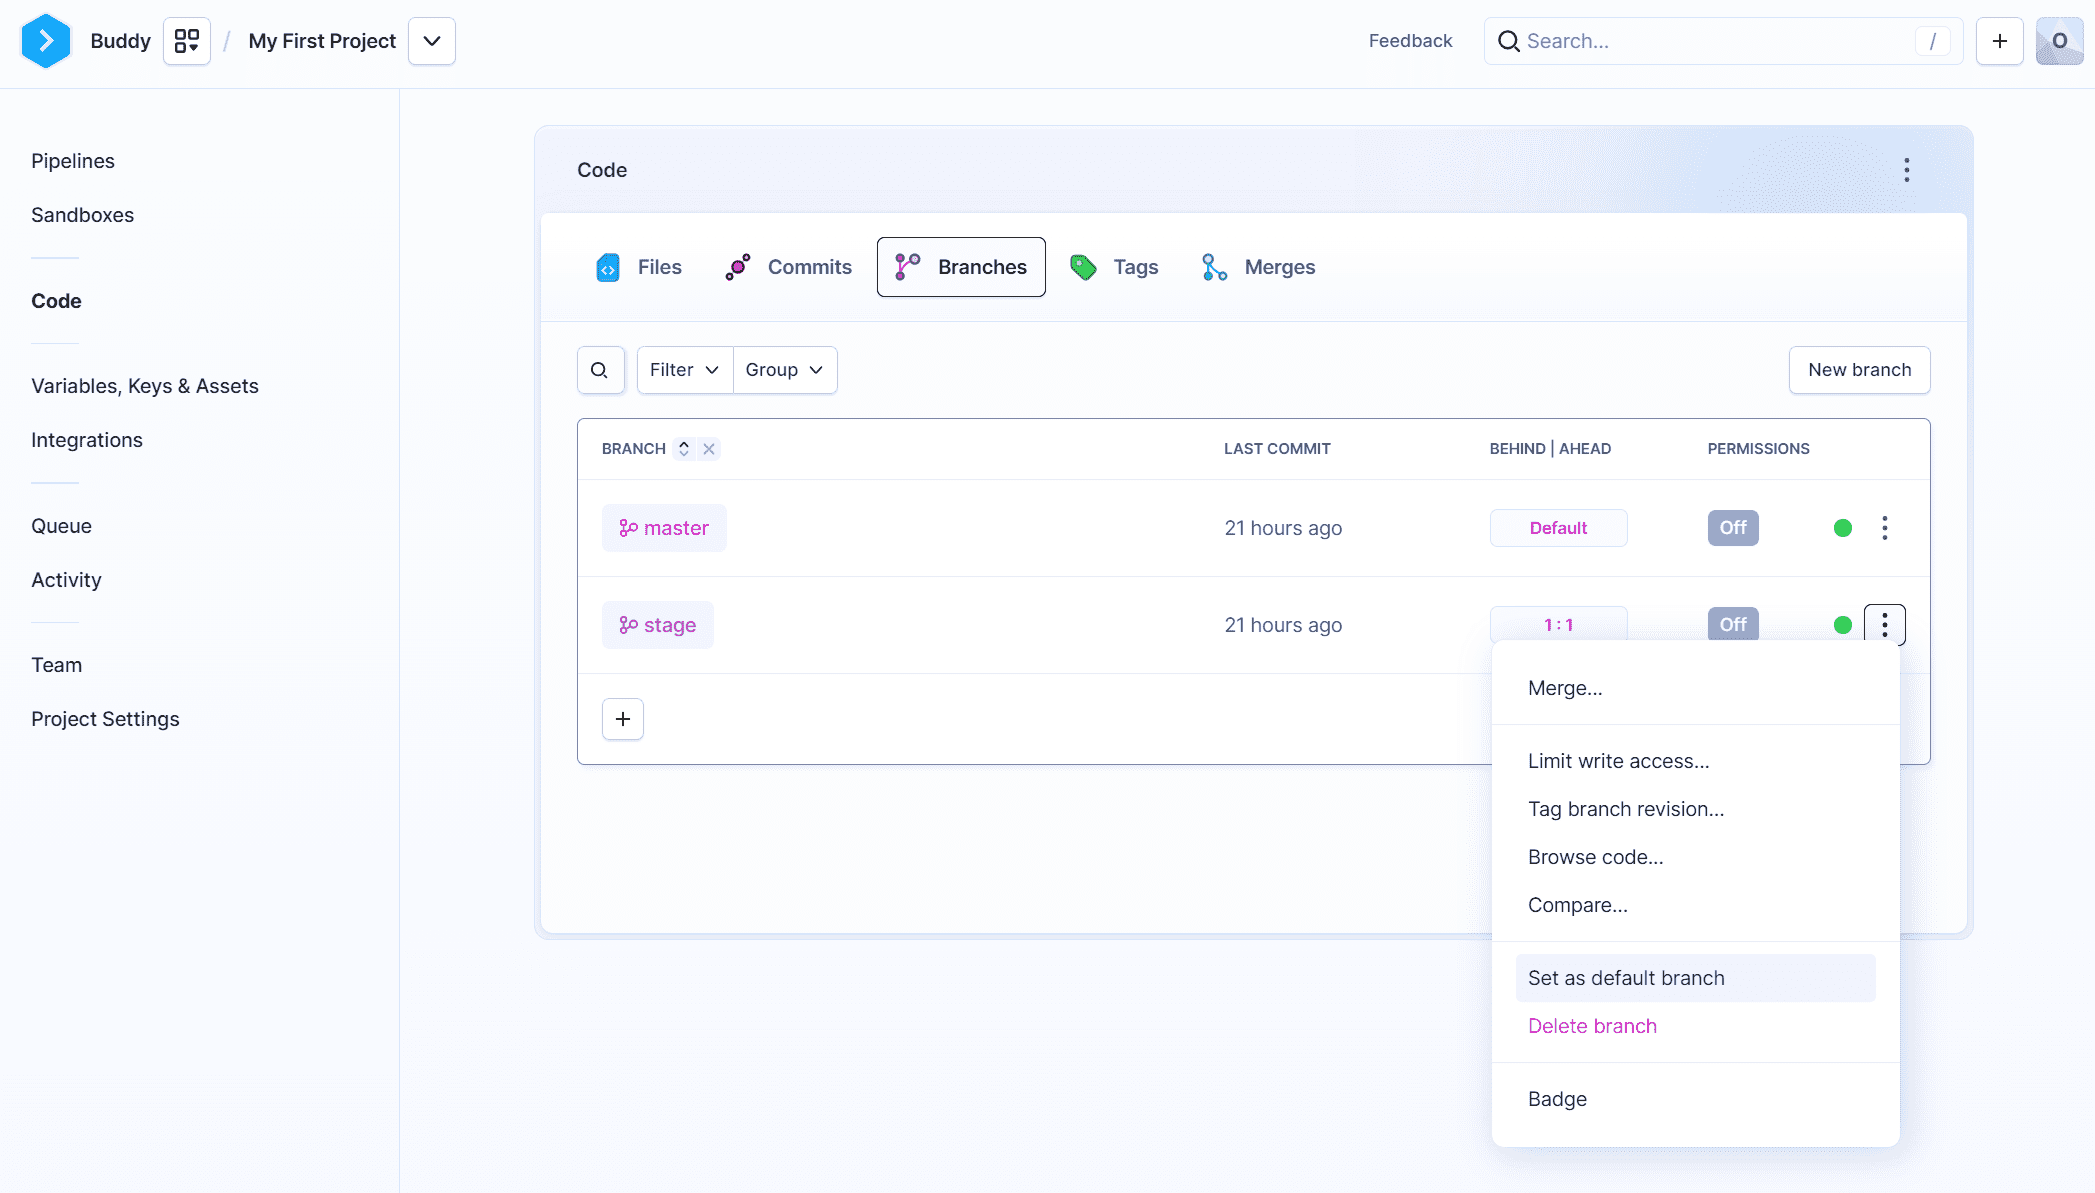The width and height of the screenshot is (2095, 1193).
Task: Expand the Group dropdown
Action: (x=783, y=370)
